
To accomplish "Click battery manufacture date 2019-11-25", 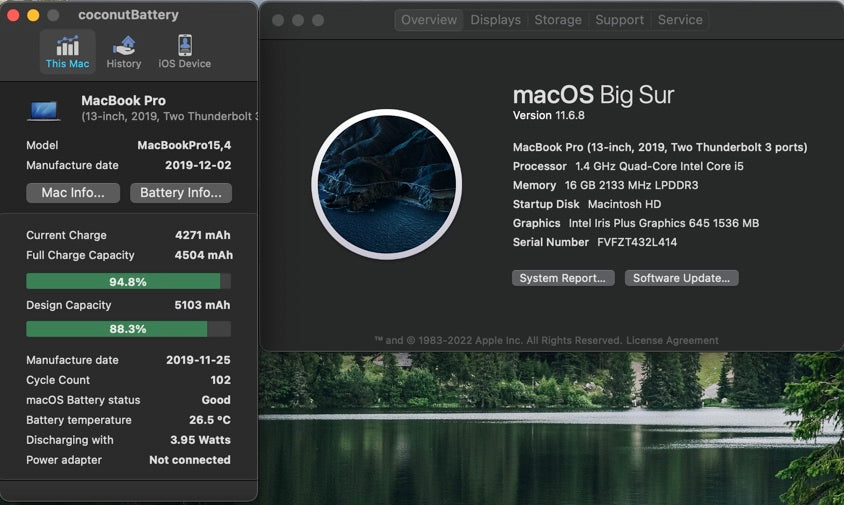I will tap(198, 360).
